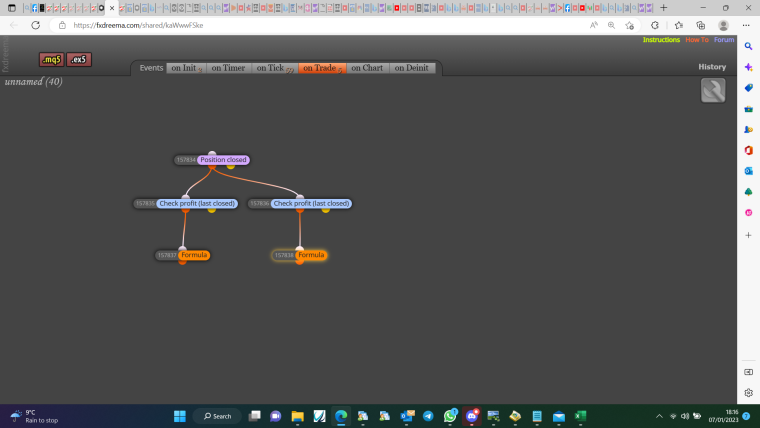Image resolution: width=760 pixels, height=428 pixels.
Task: Open the browser favorites star icon
Action: point(679,25)
